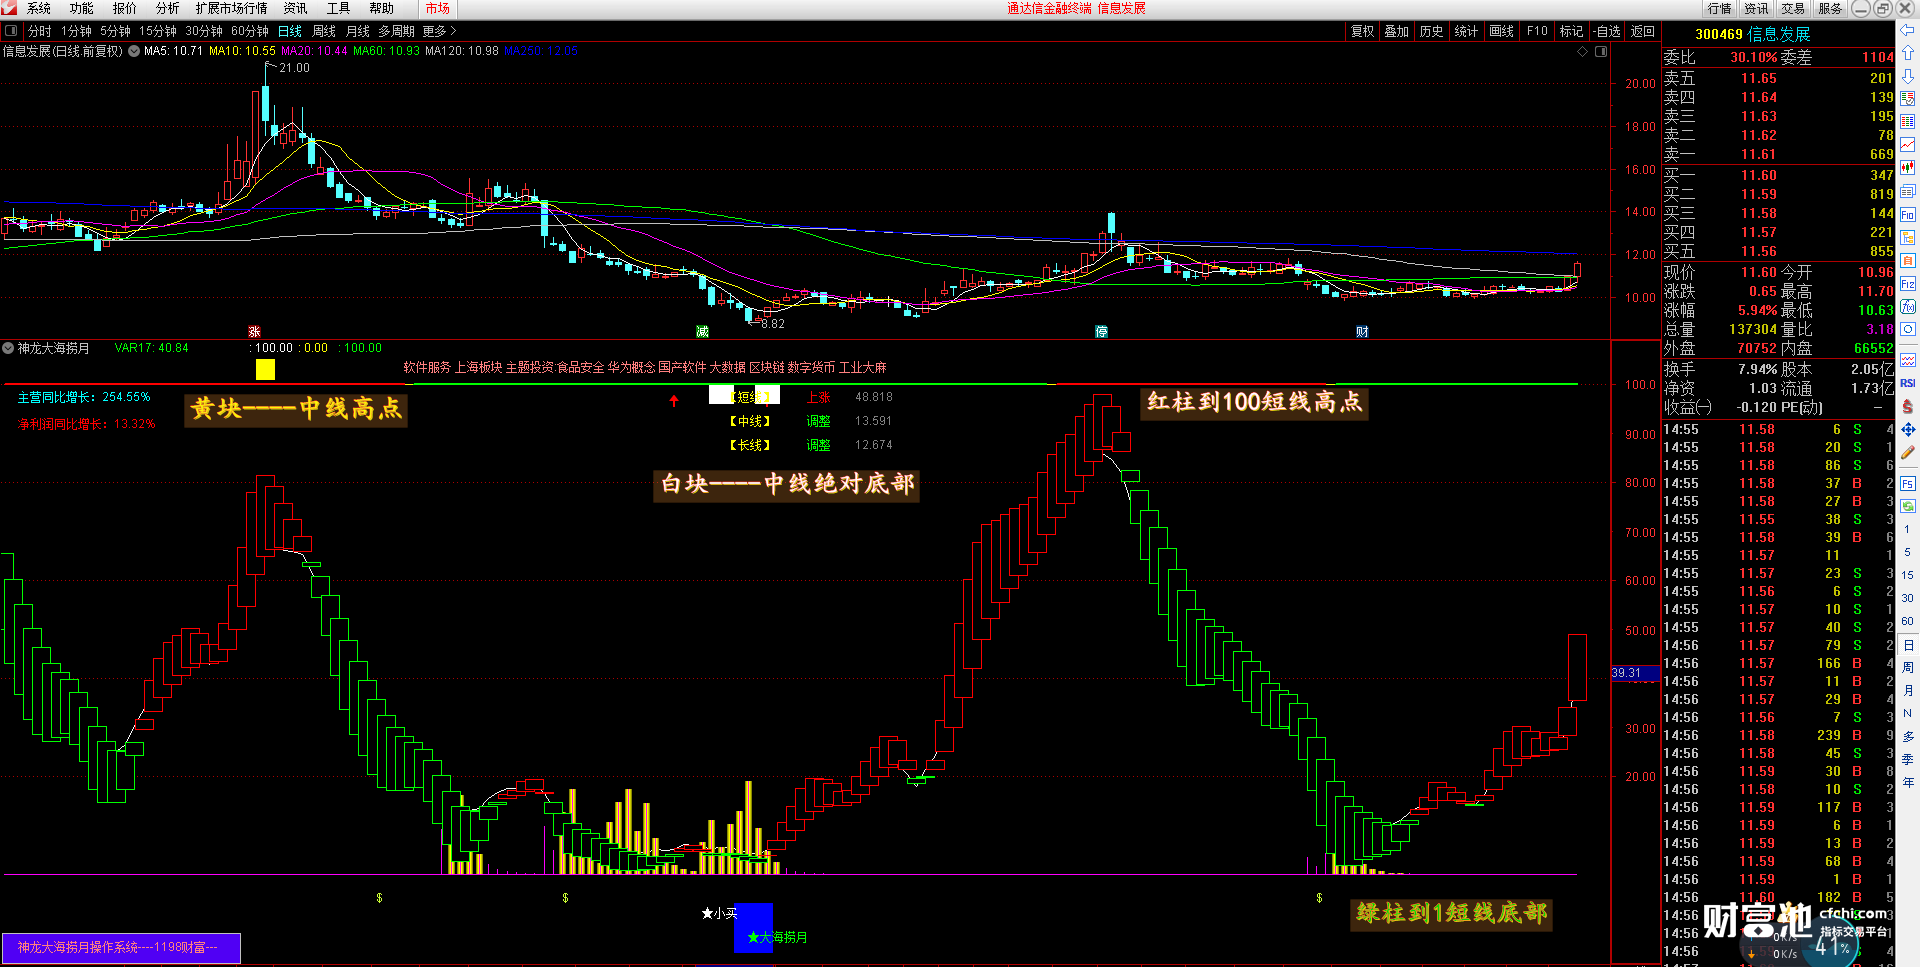
Task: Click the RSI indicator icon
Action: tap(1908, 383)
